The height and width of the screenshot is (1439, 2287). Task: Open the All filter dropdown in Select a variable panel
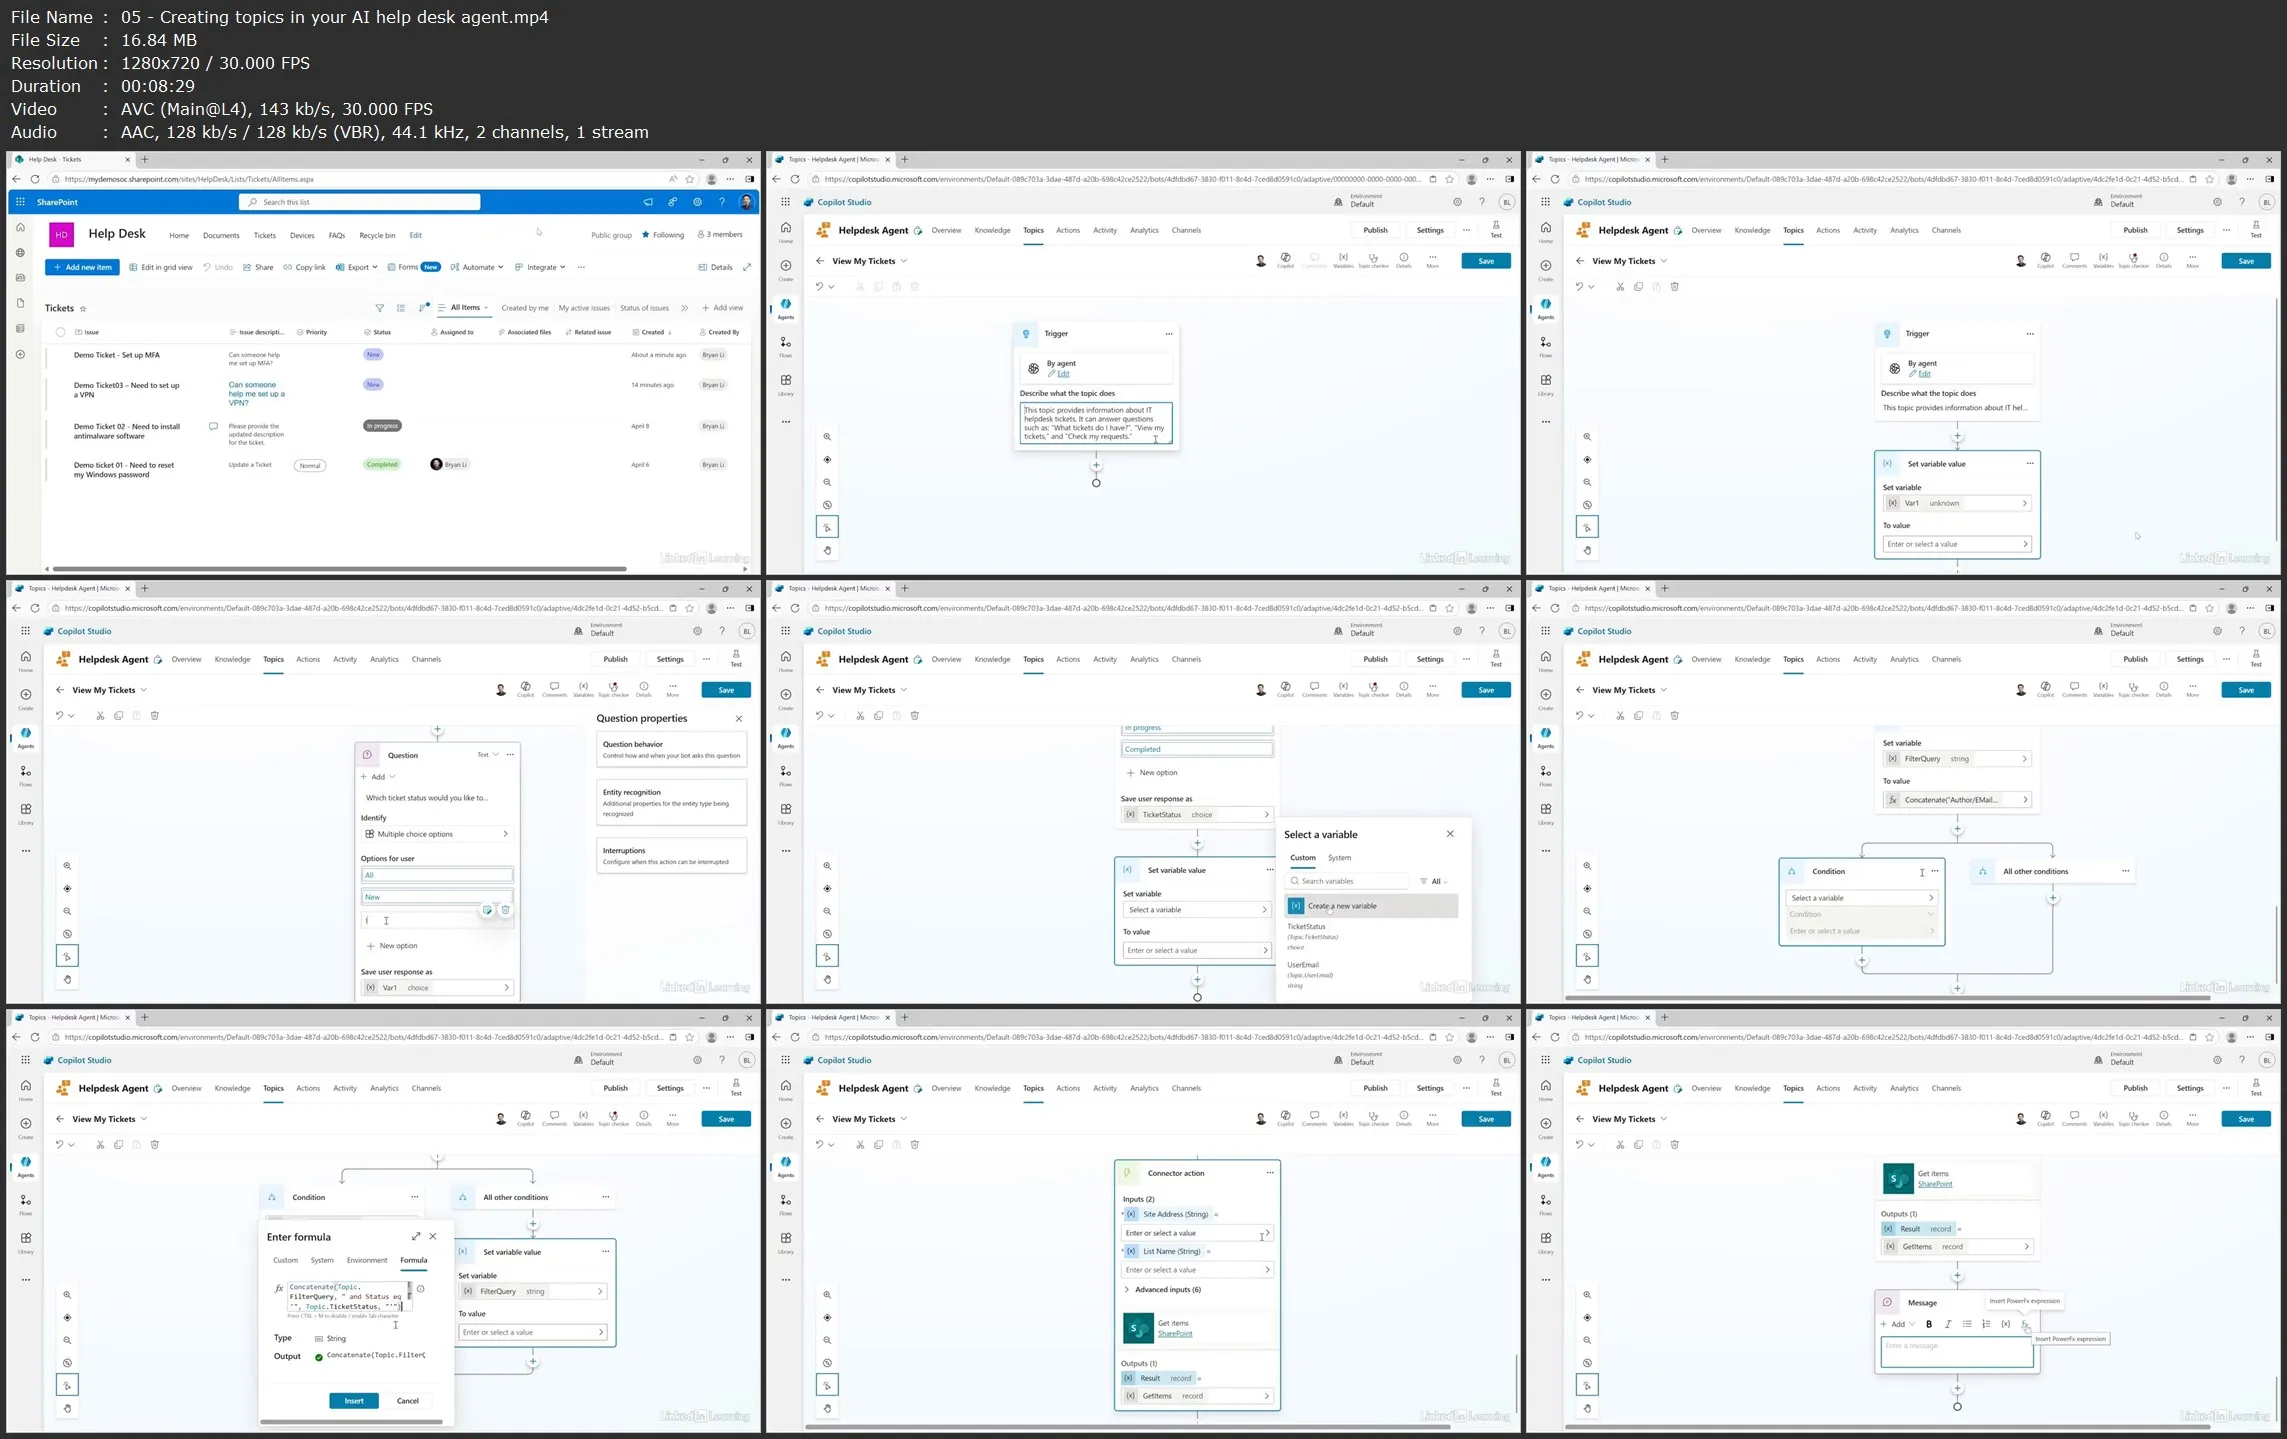(1434, 882)
